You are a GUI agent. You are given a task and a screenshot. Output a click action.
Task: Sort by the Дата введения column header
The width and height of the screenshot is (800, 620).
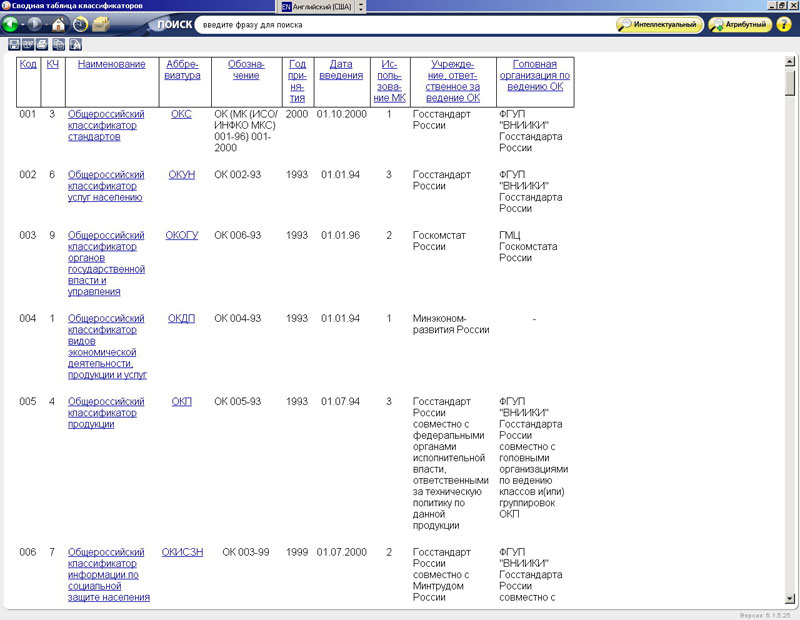341,70
